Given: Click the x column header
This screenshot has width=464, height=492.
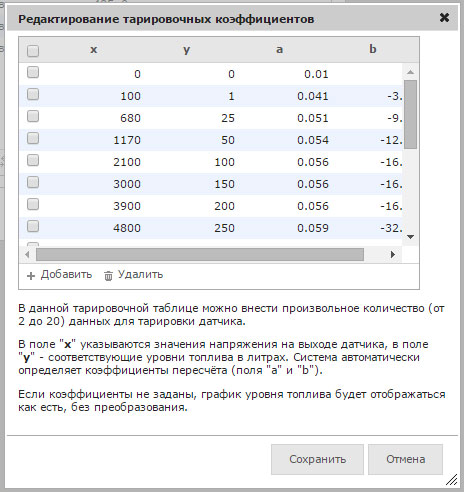Looking at the screenshot, I should click(x=94, y=49).
